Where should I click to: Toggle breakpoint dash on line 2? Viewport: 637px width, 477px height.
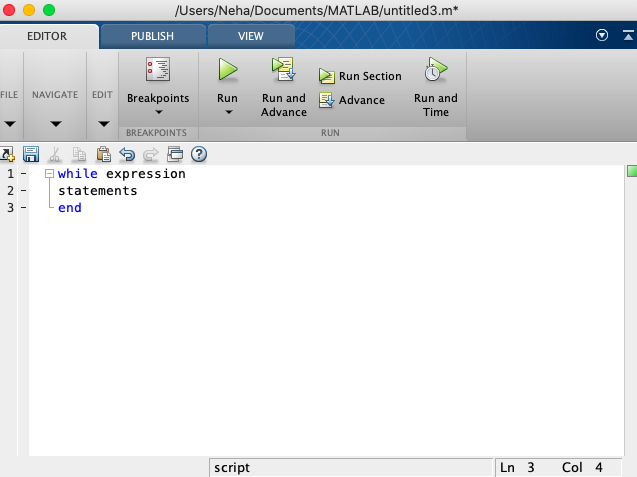point(24,191)
